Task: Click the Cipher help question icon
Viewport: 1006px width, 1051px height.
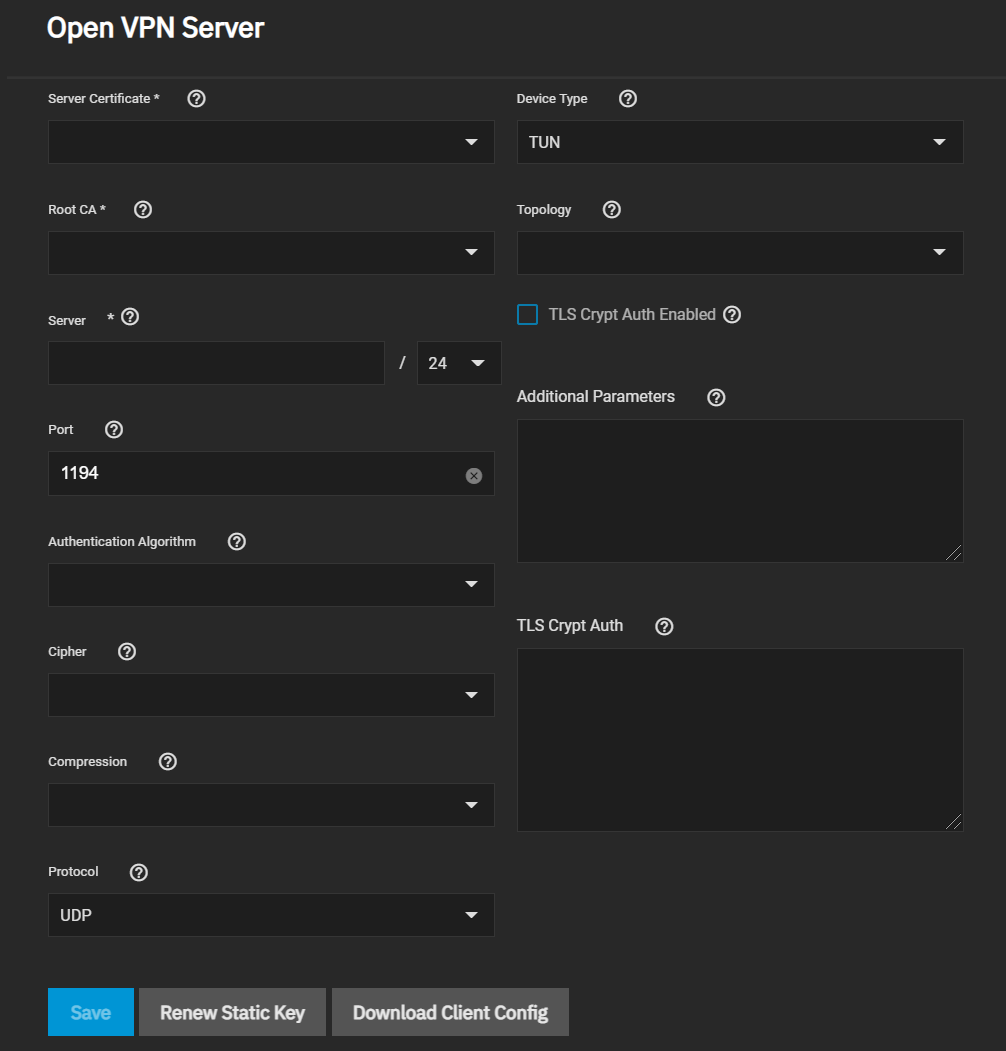Action: [x=127, y=652]
